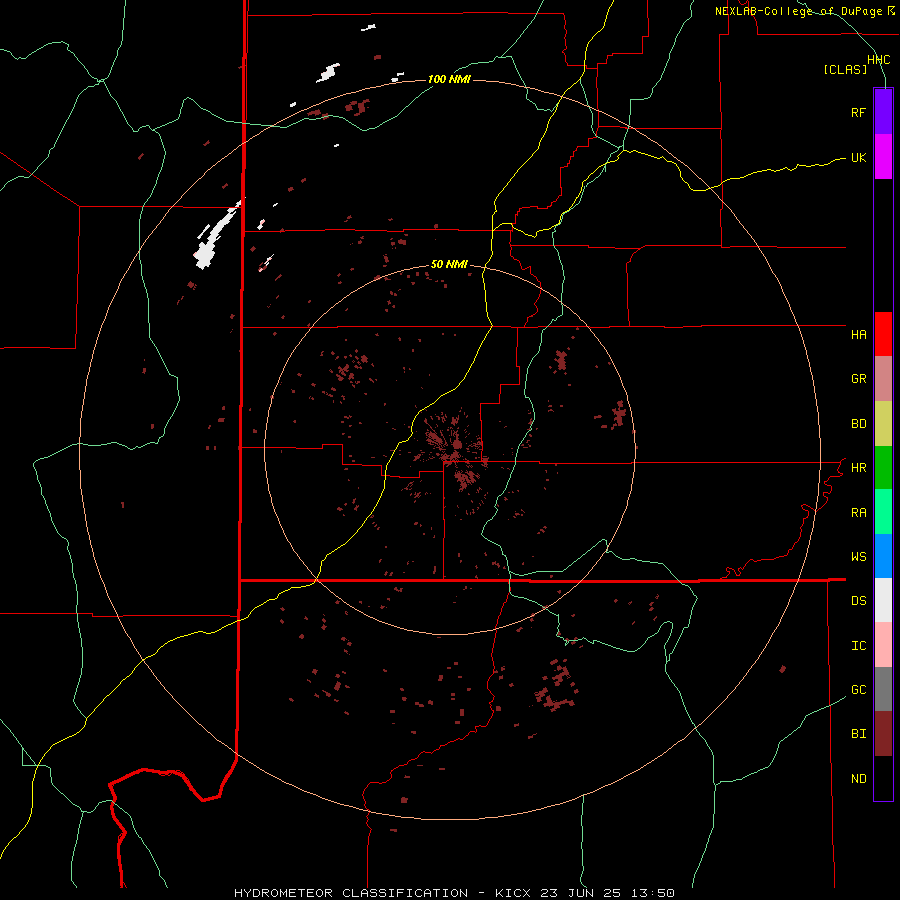Click the HA legend label

tap(858, 335)
